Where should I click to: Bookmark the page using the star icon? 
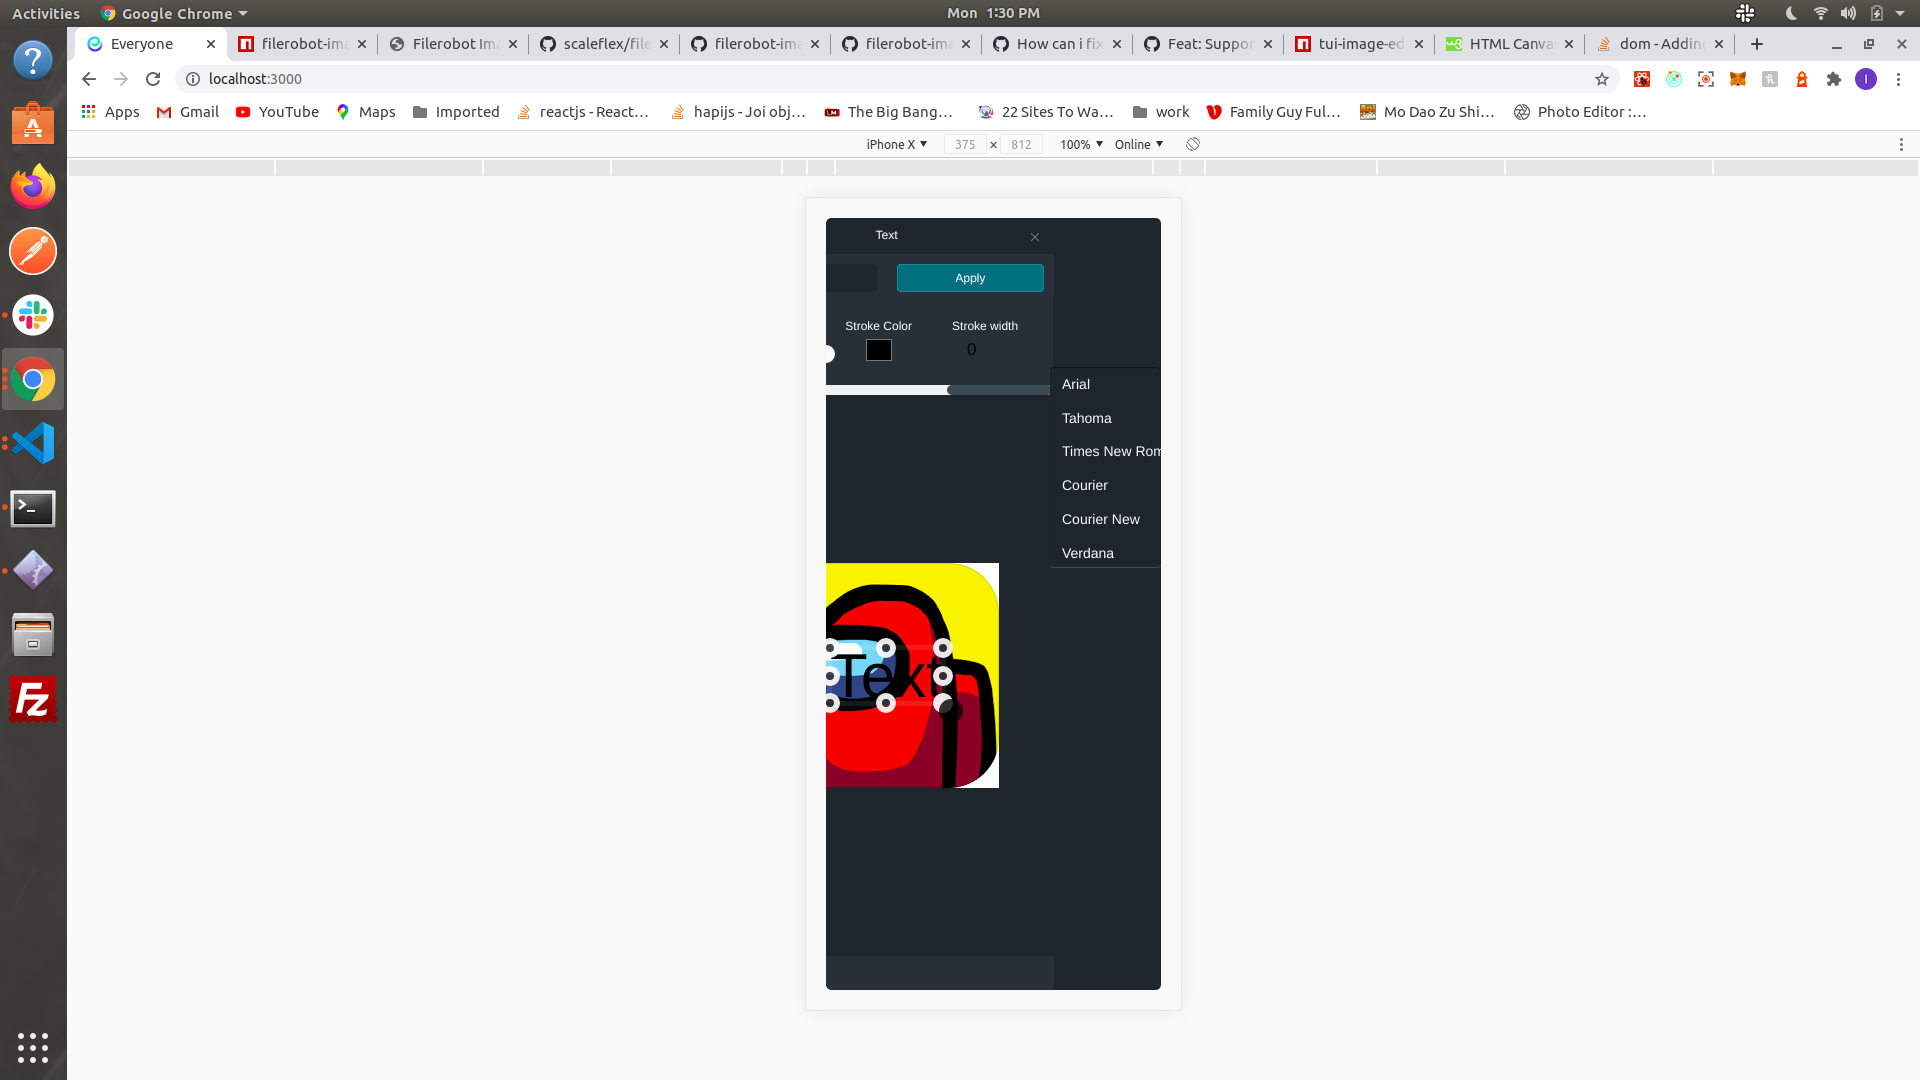coord(1603,79)
